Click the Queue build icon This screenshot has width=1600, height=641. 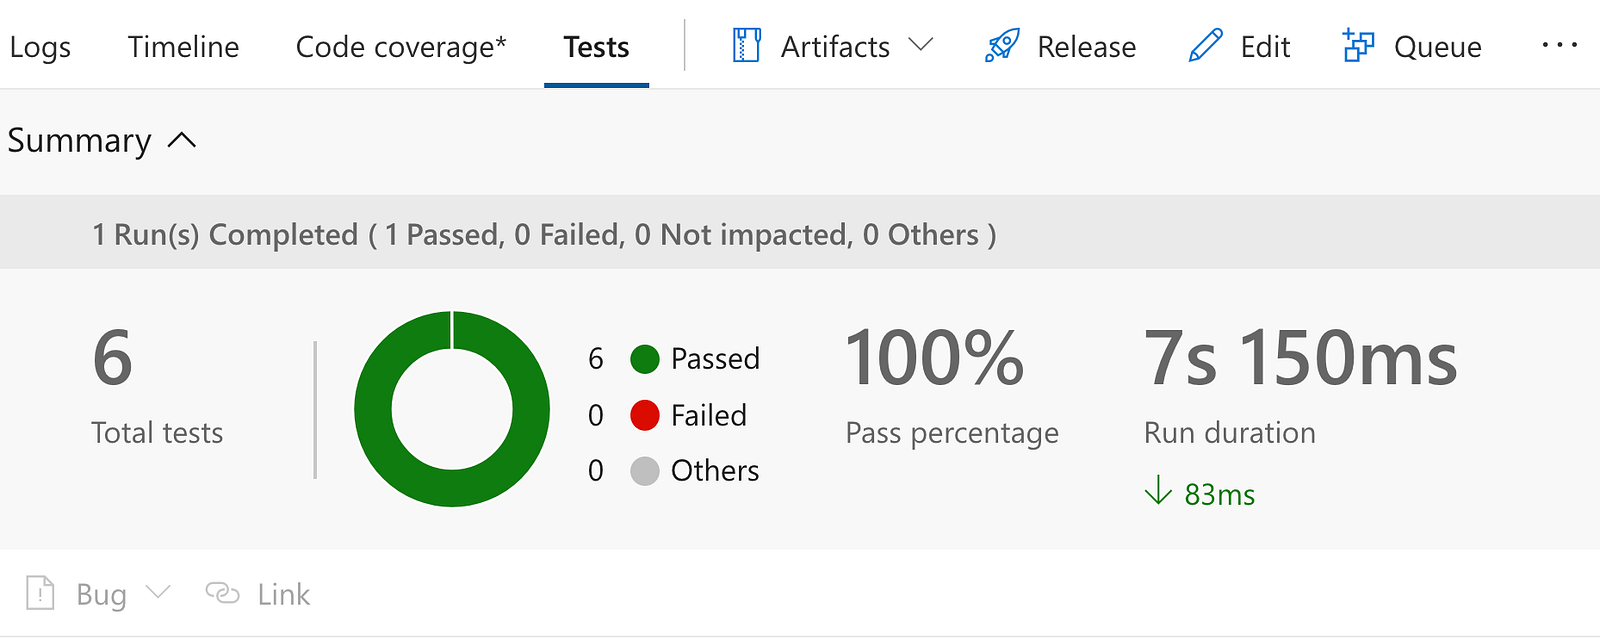[x=1358, y=46]
